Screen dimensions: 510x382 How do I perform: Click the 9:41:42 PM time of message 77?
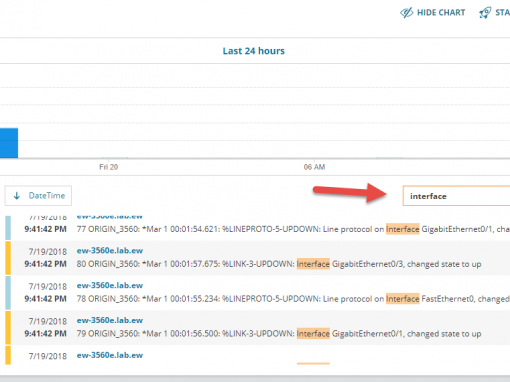(x=45, y=229)
